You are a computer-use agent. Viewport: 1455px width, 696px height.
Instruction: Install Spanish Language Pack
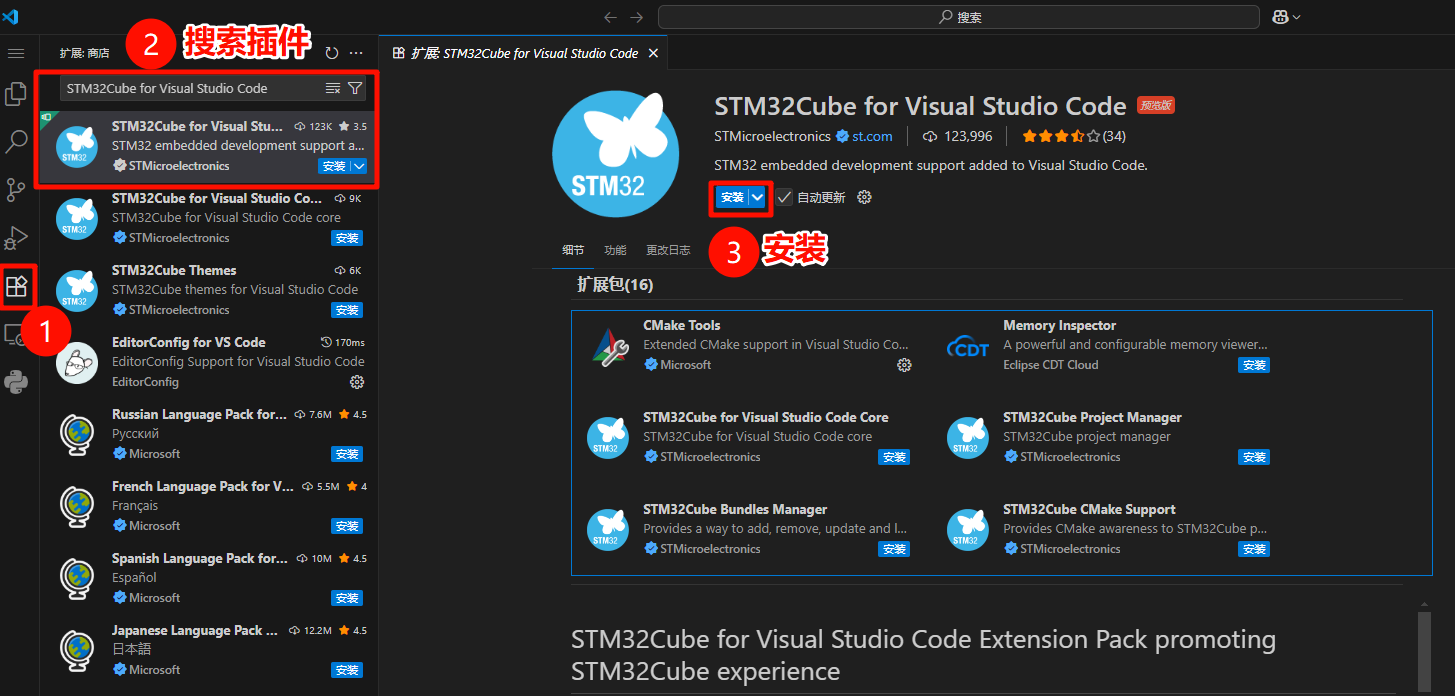click(x=347, y=598)
